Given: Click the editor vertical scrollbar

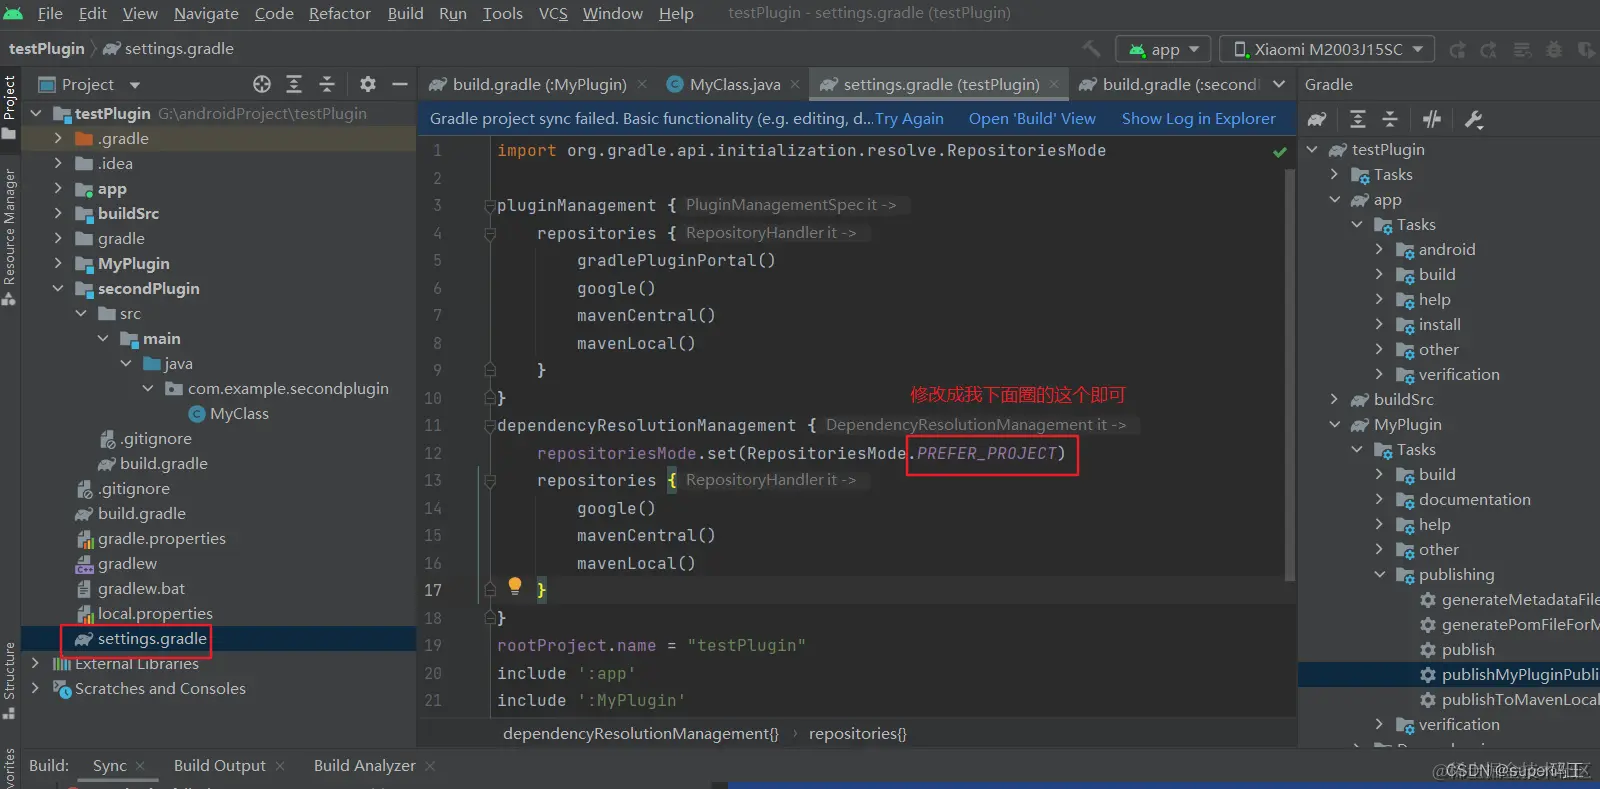Looking at the screenshot, I should 1290,375.
